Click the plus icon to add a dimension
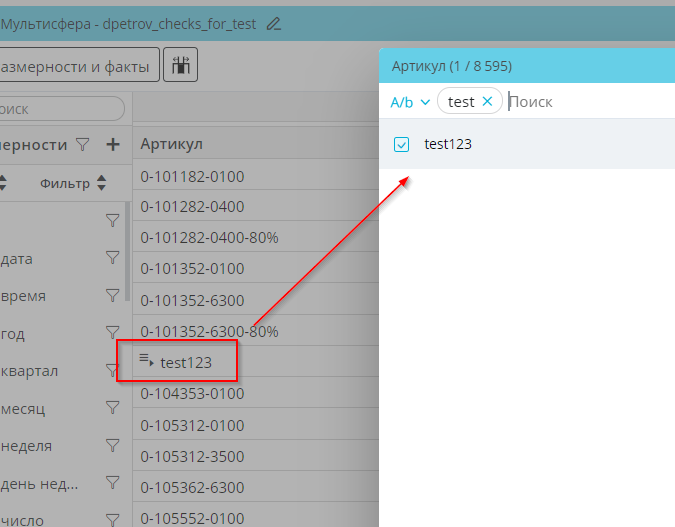 point(113,145)
